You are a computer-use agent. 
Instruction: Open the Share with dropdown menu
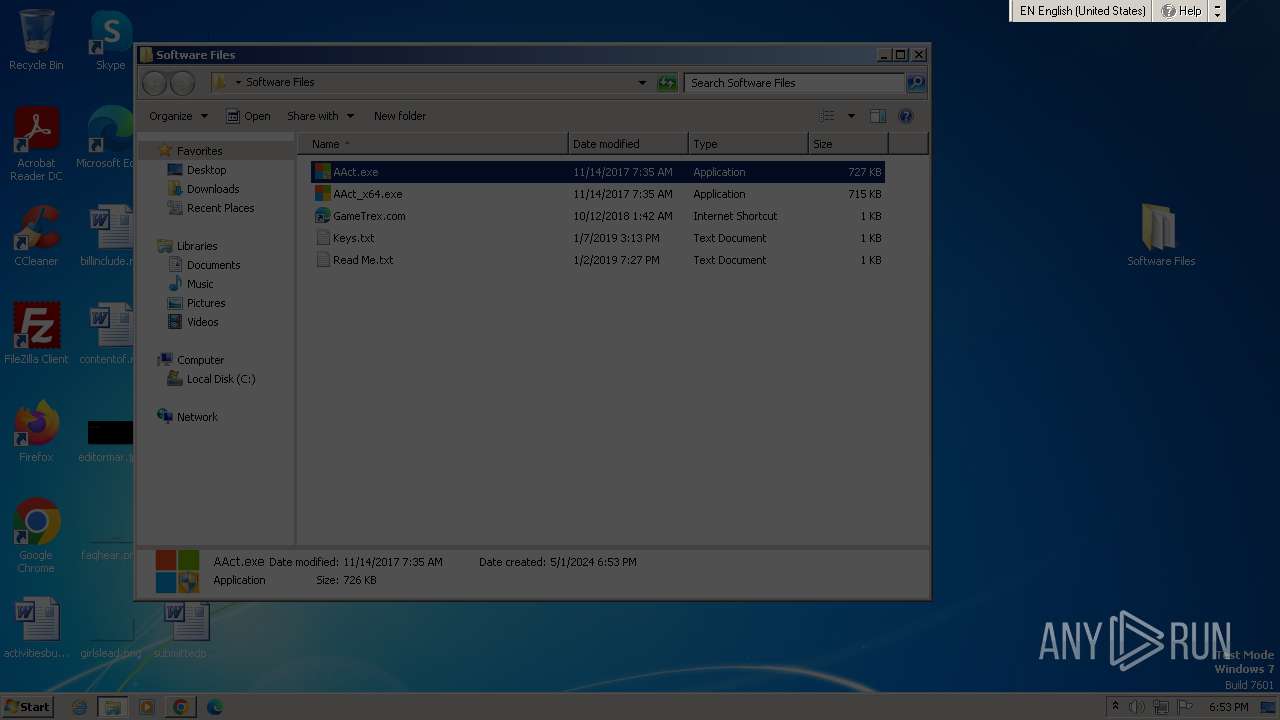pyautogui.click(x=320, y=116)
